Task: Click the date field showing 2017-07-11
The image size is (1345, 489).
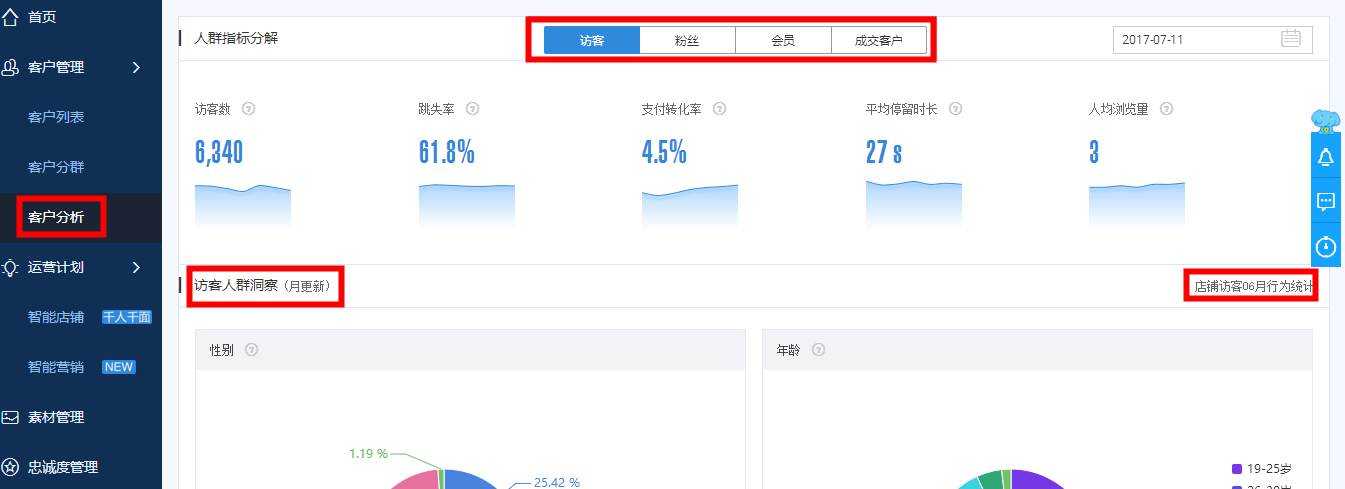Action: point(1212,39)
